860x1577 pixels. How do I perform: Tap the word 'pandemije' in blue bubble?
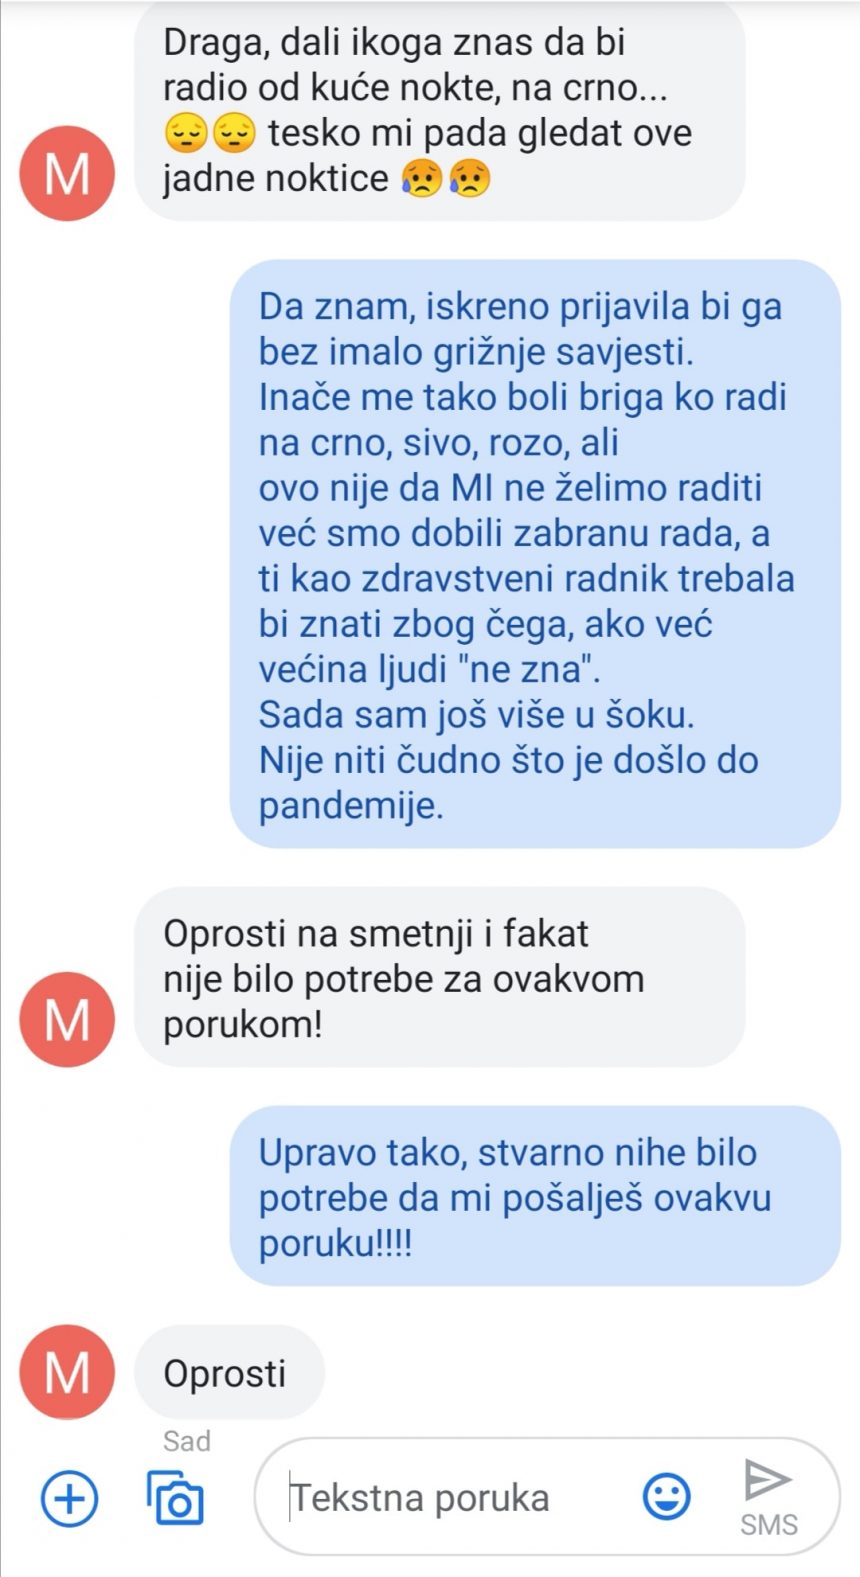tap(351, 805)
